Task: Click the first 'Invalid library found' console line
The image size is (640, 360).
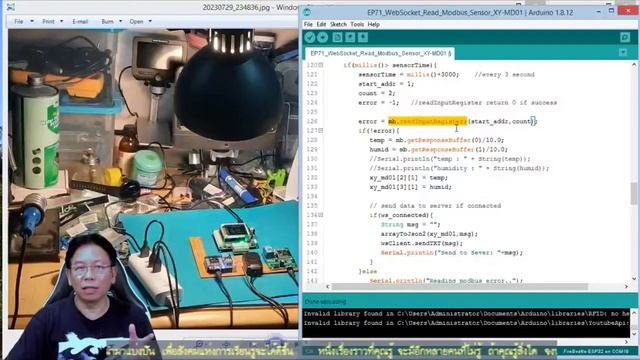Action: 467,313
